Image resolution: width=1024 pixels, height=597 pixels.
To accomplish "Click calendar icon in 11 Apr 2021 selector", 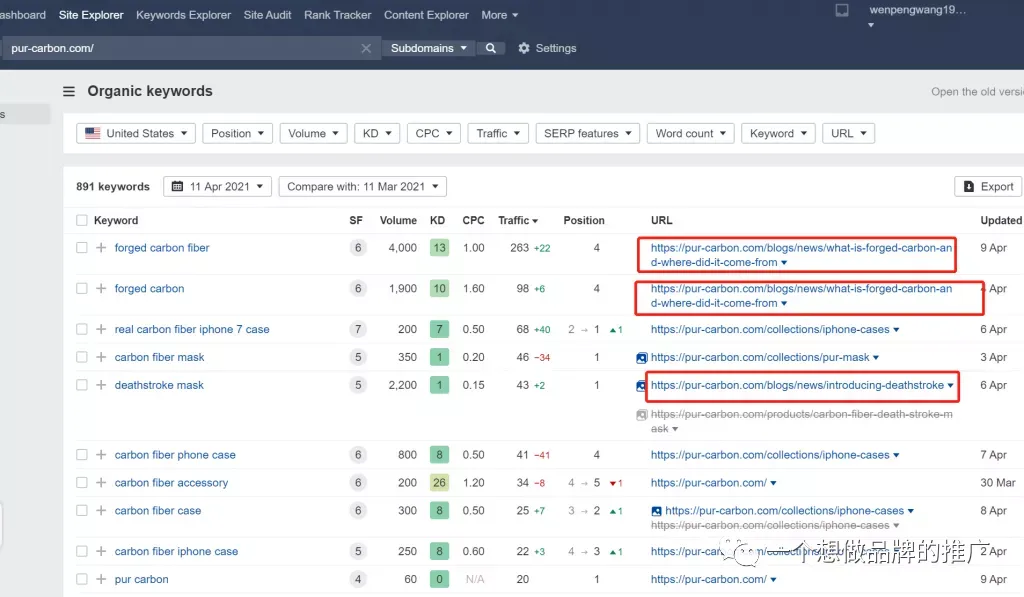I will pos(177,187).
